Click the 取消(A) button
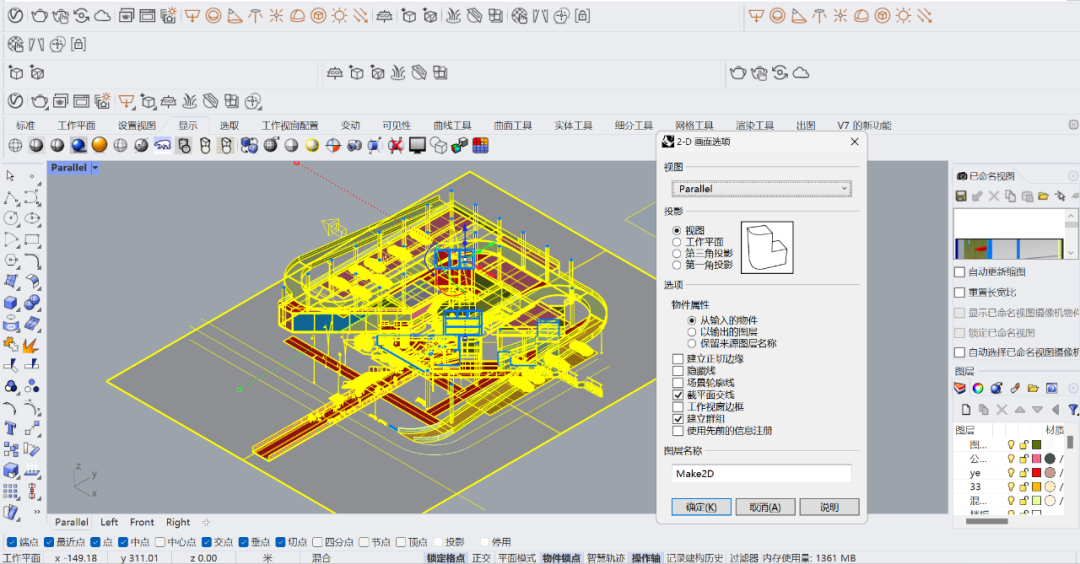1080x564 pixels. 765,507
